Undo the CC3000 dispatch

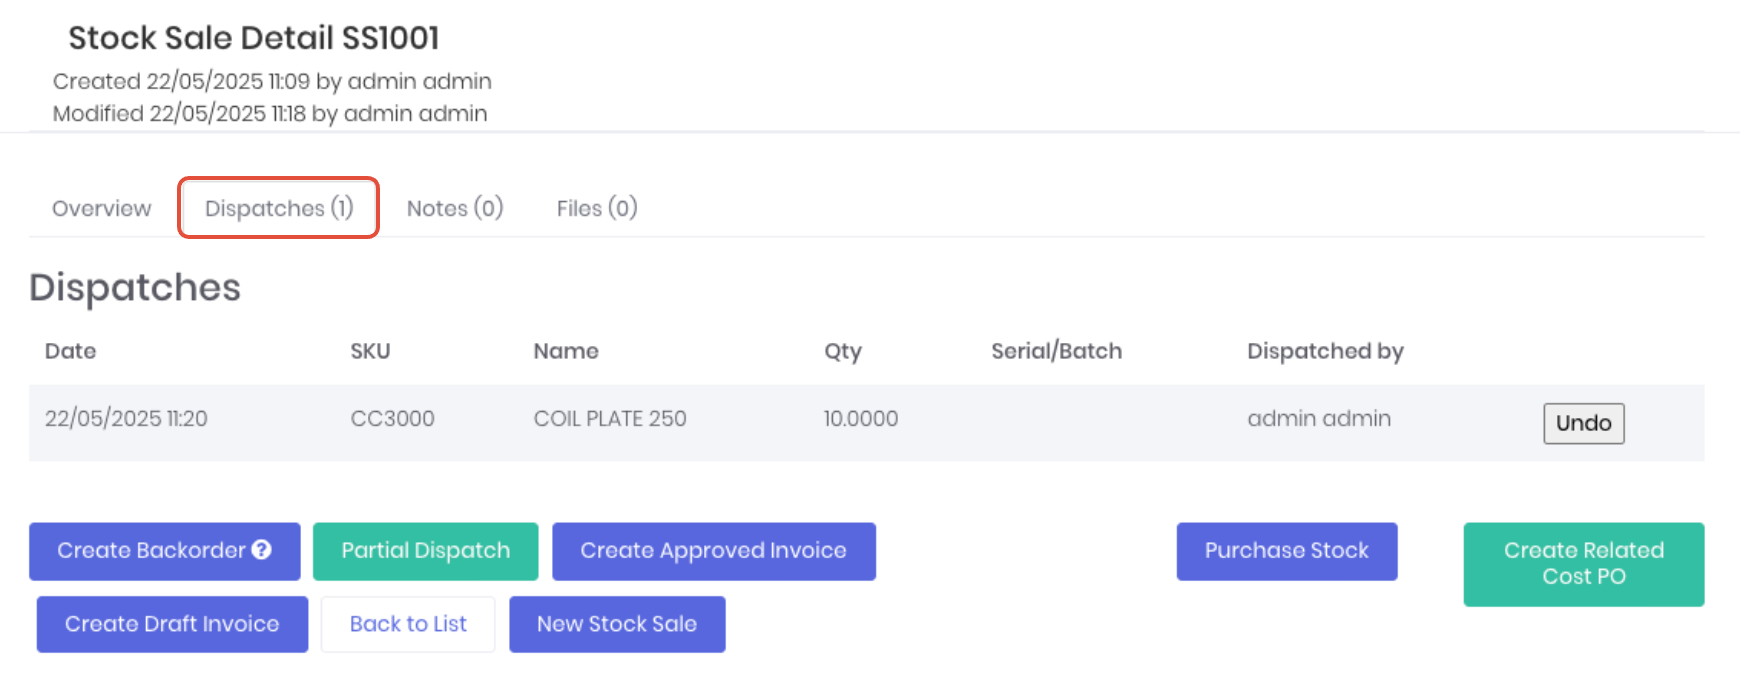(x=1584, y=423)
